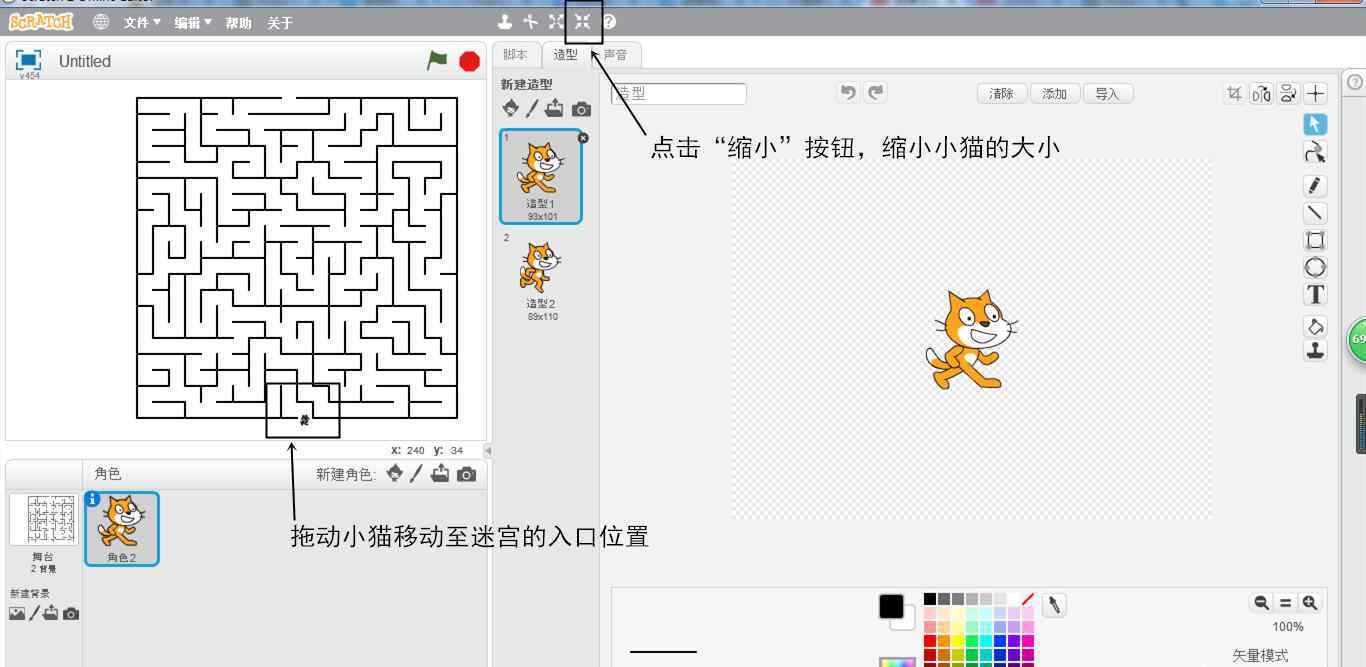The image size is (1366, 667).
Task: Paint a new backdrop icon
Action: pyautogui.click(x=36, y=612)
